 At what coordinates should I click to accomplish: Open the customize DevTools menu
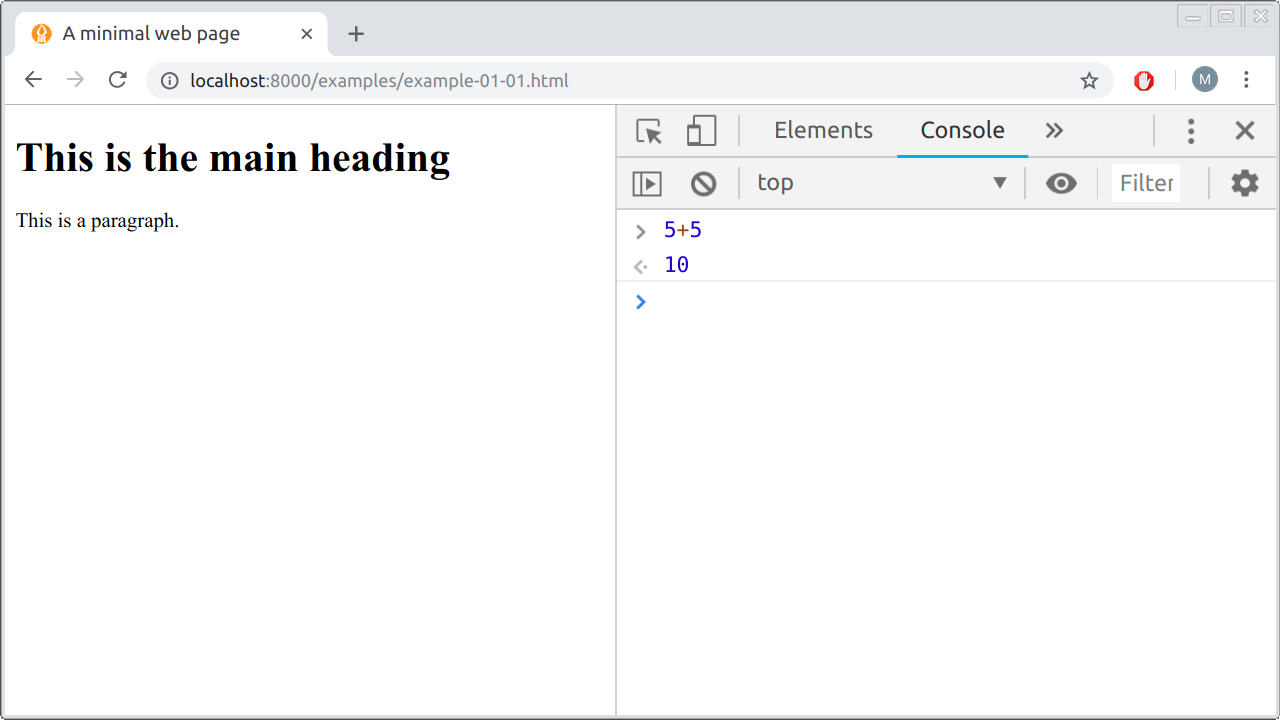pos(1191,131)
